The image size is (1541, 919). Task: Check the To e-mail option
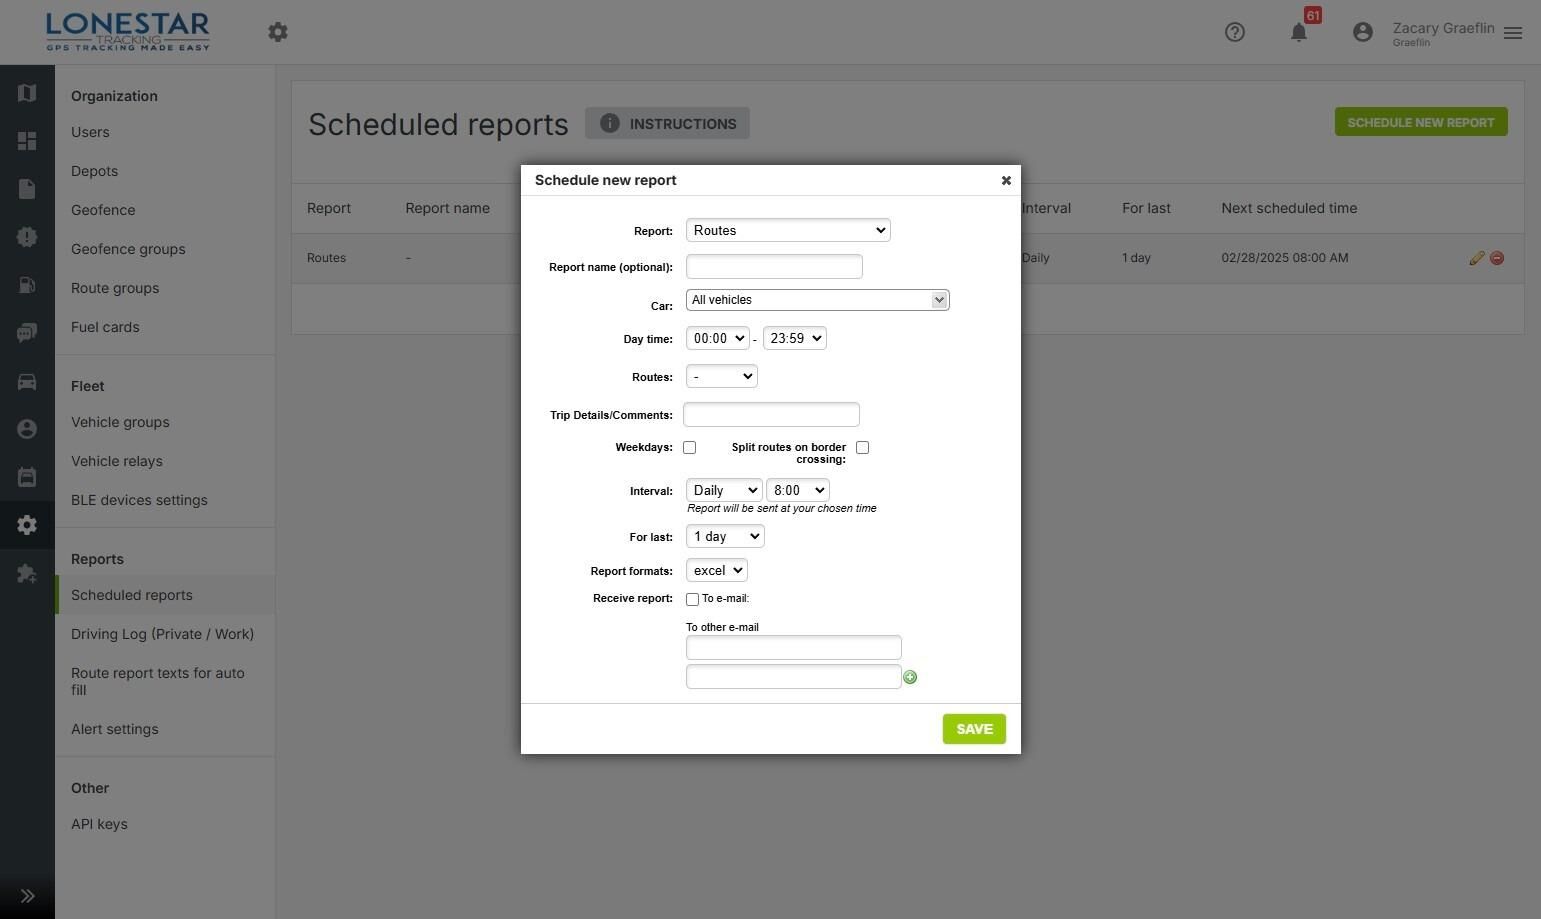pyautogui.click(x=692, y=599)
